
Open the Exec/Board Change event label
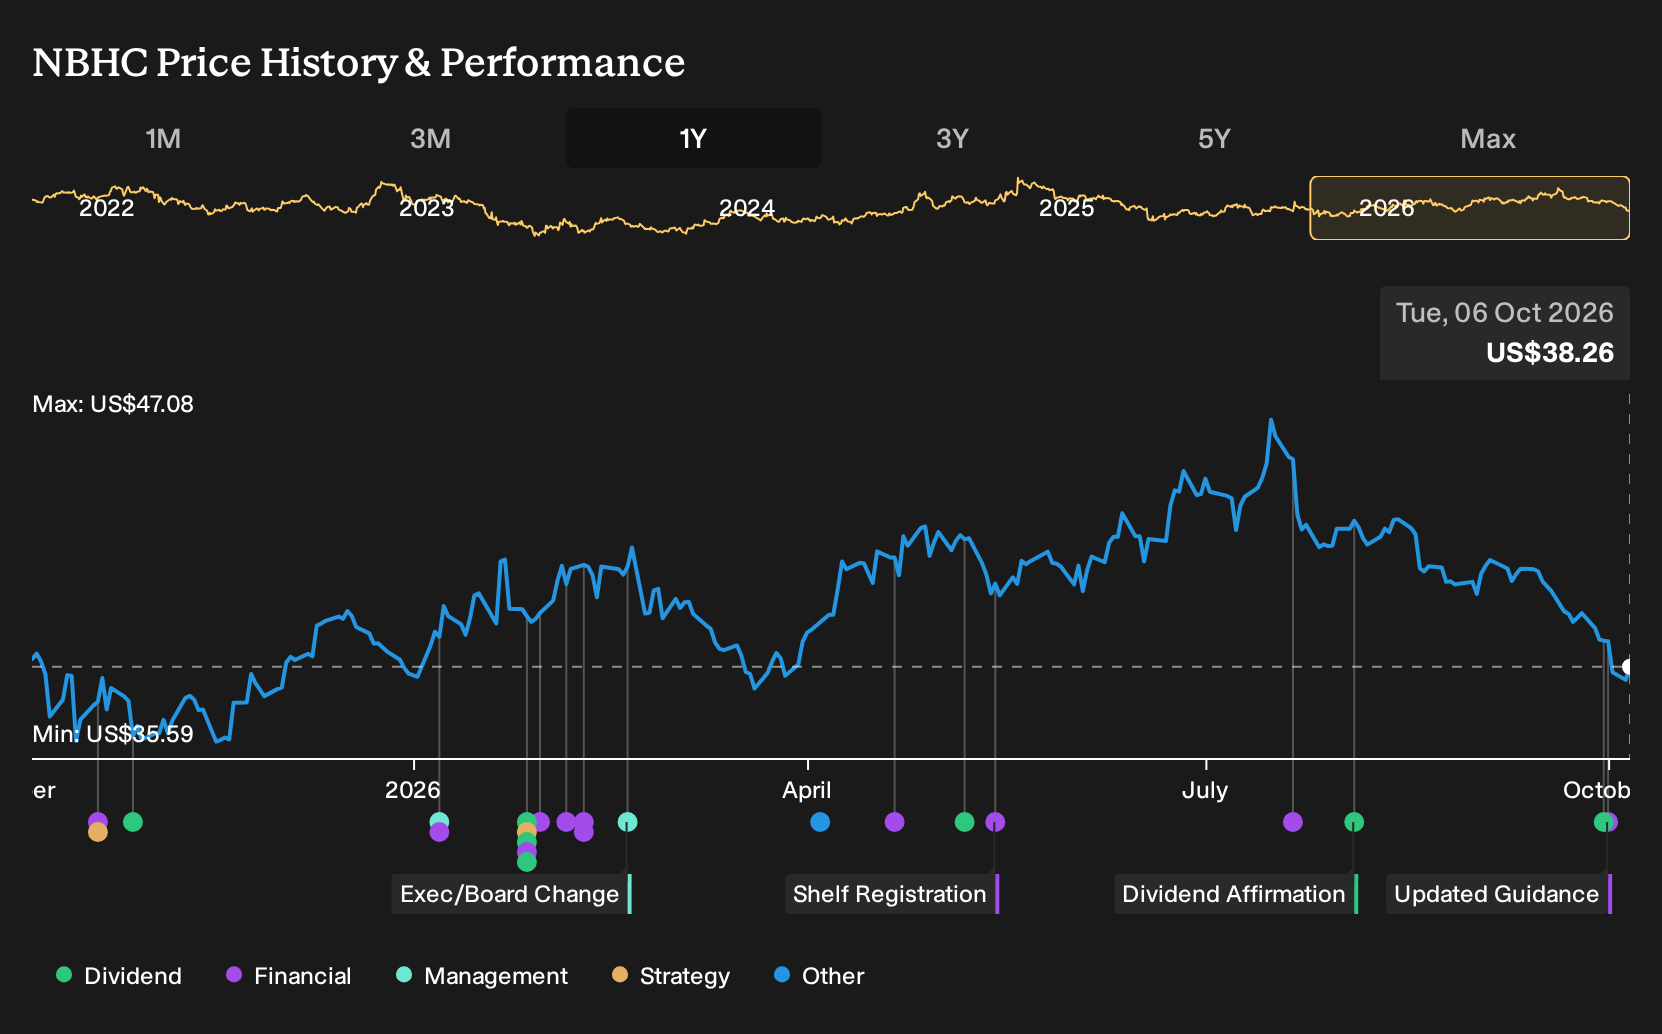(511, 894)
